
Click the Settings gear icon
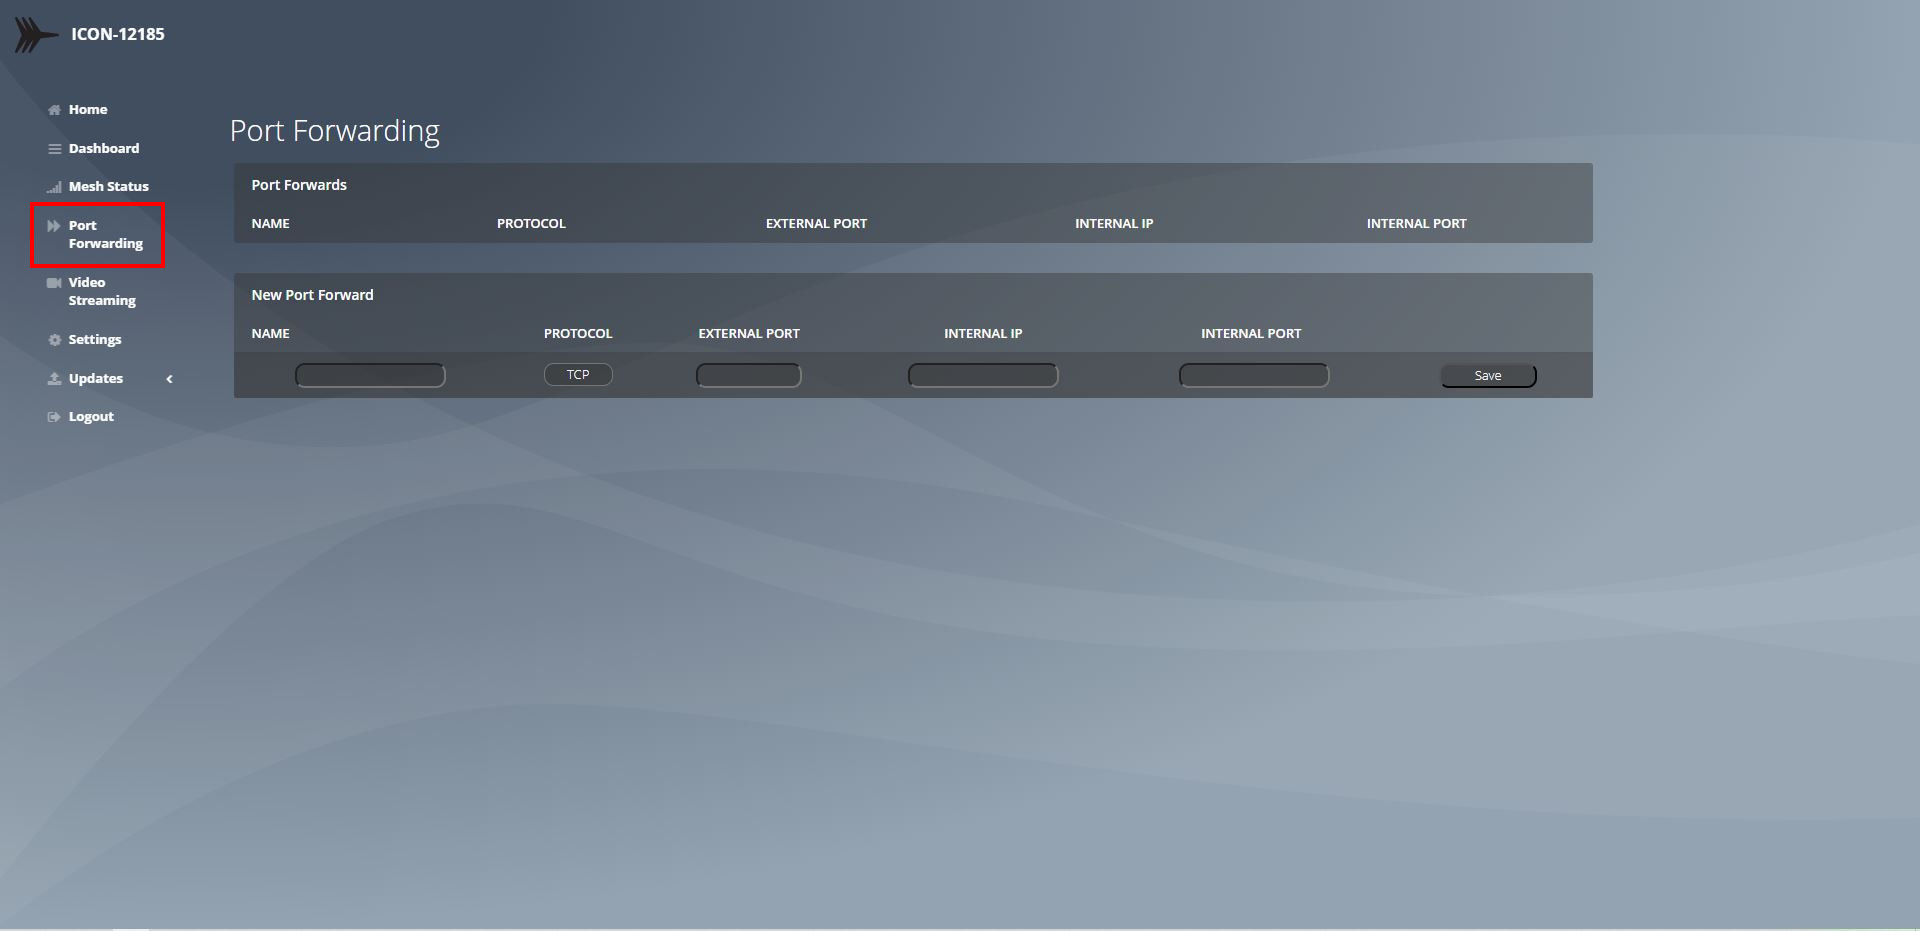click(x=54, y=340)
